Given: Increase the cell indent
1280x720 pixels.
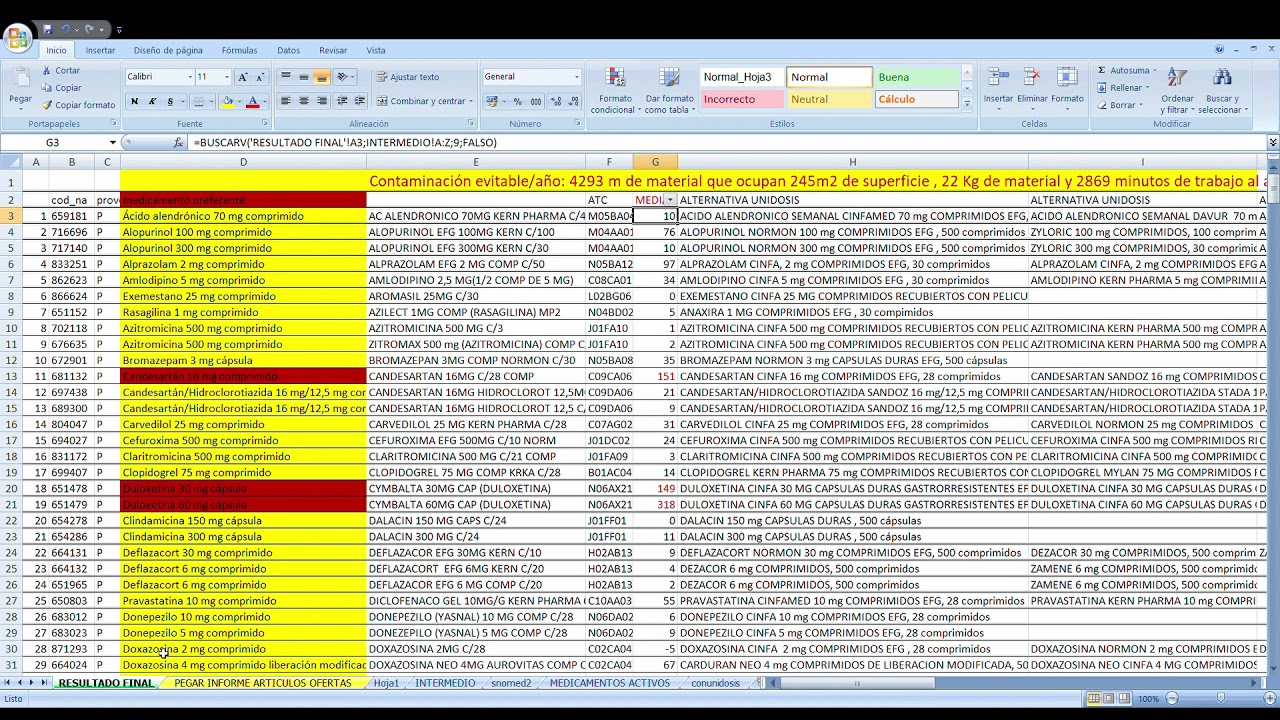Looking at the screenshot, I should coord(359,101).
